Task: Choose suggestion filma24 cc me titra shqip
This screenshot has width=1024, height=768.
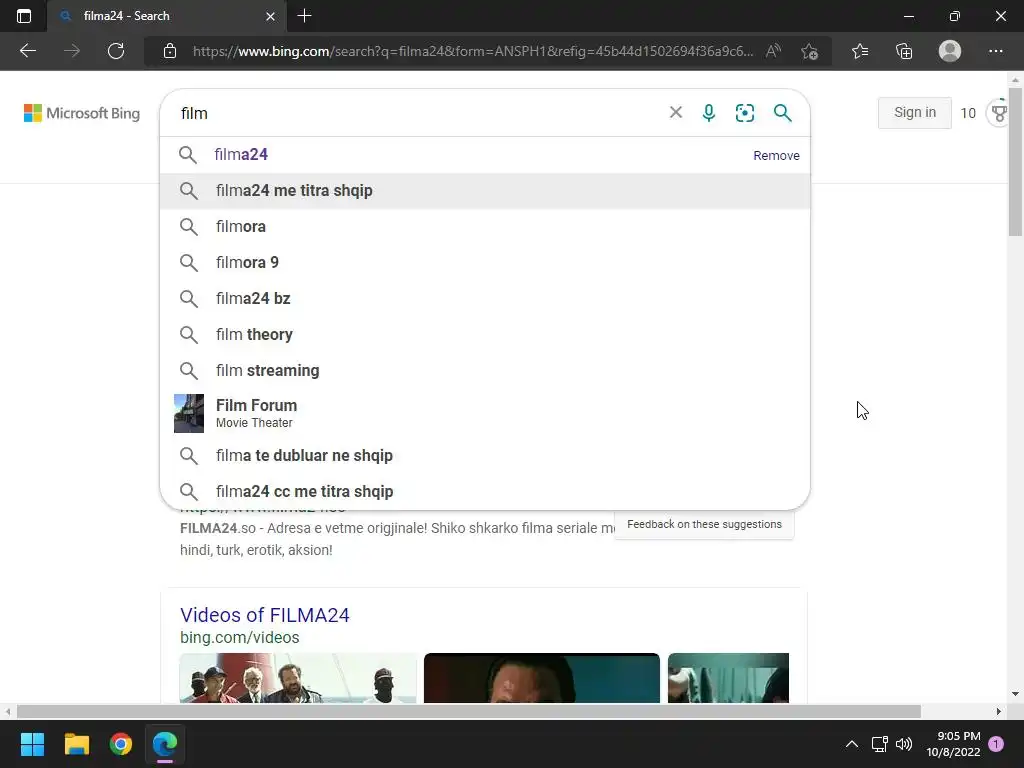Action: (x=485, y=491)
